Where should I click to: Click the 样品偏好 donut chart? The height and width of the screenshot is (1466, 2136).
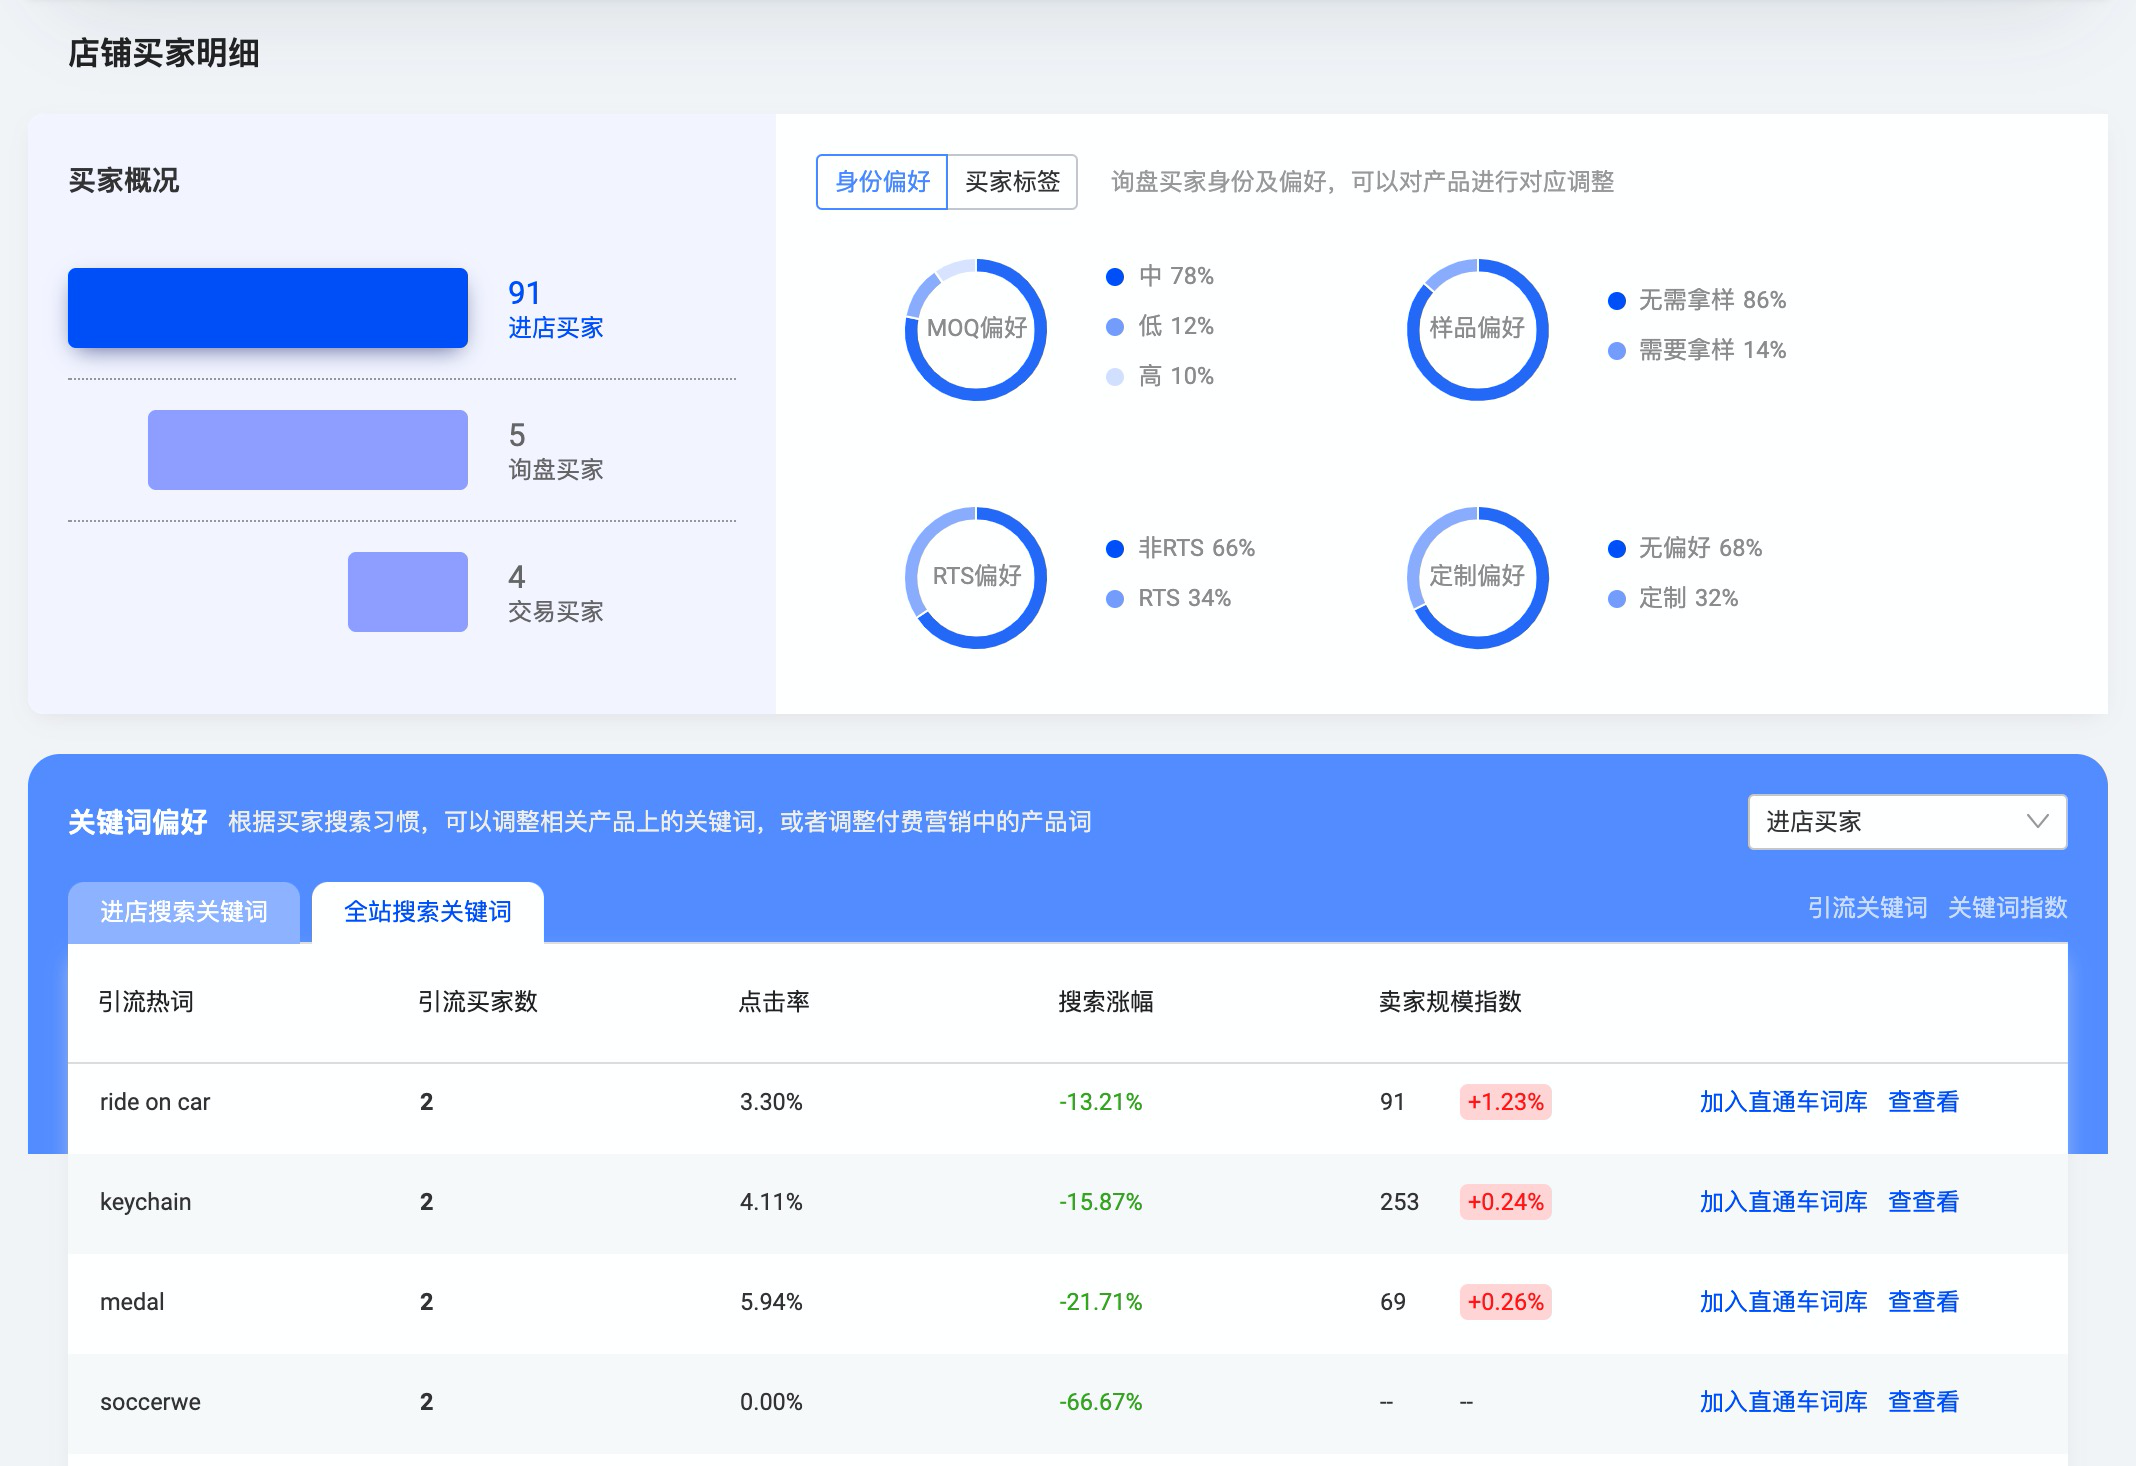pos(1477,329)
